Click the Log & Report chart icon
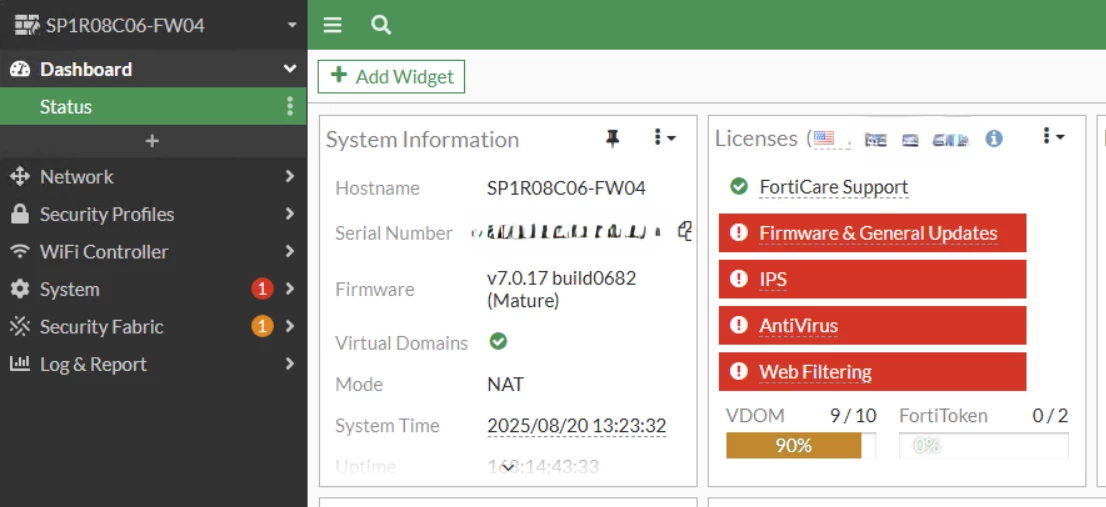This screenshot has height=507, width=1106. tap(20, 363)
